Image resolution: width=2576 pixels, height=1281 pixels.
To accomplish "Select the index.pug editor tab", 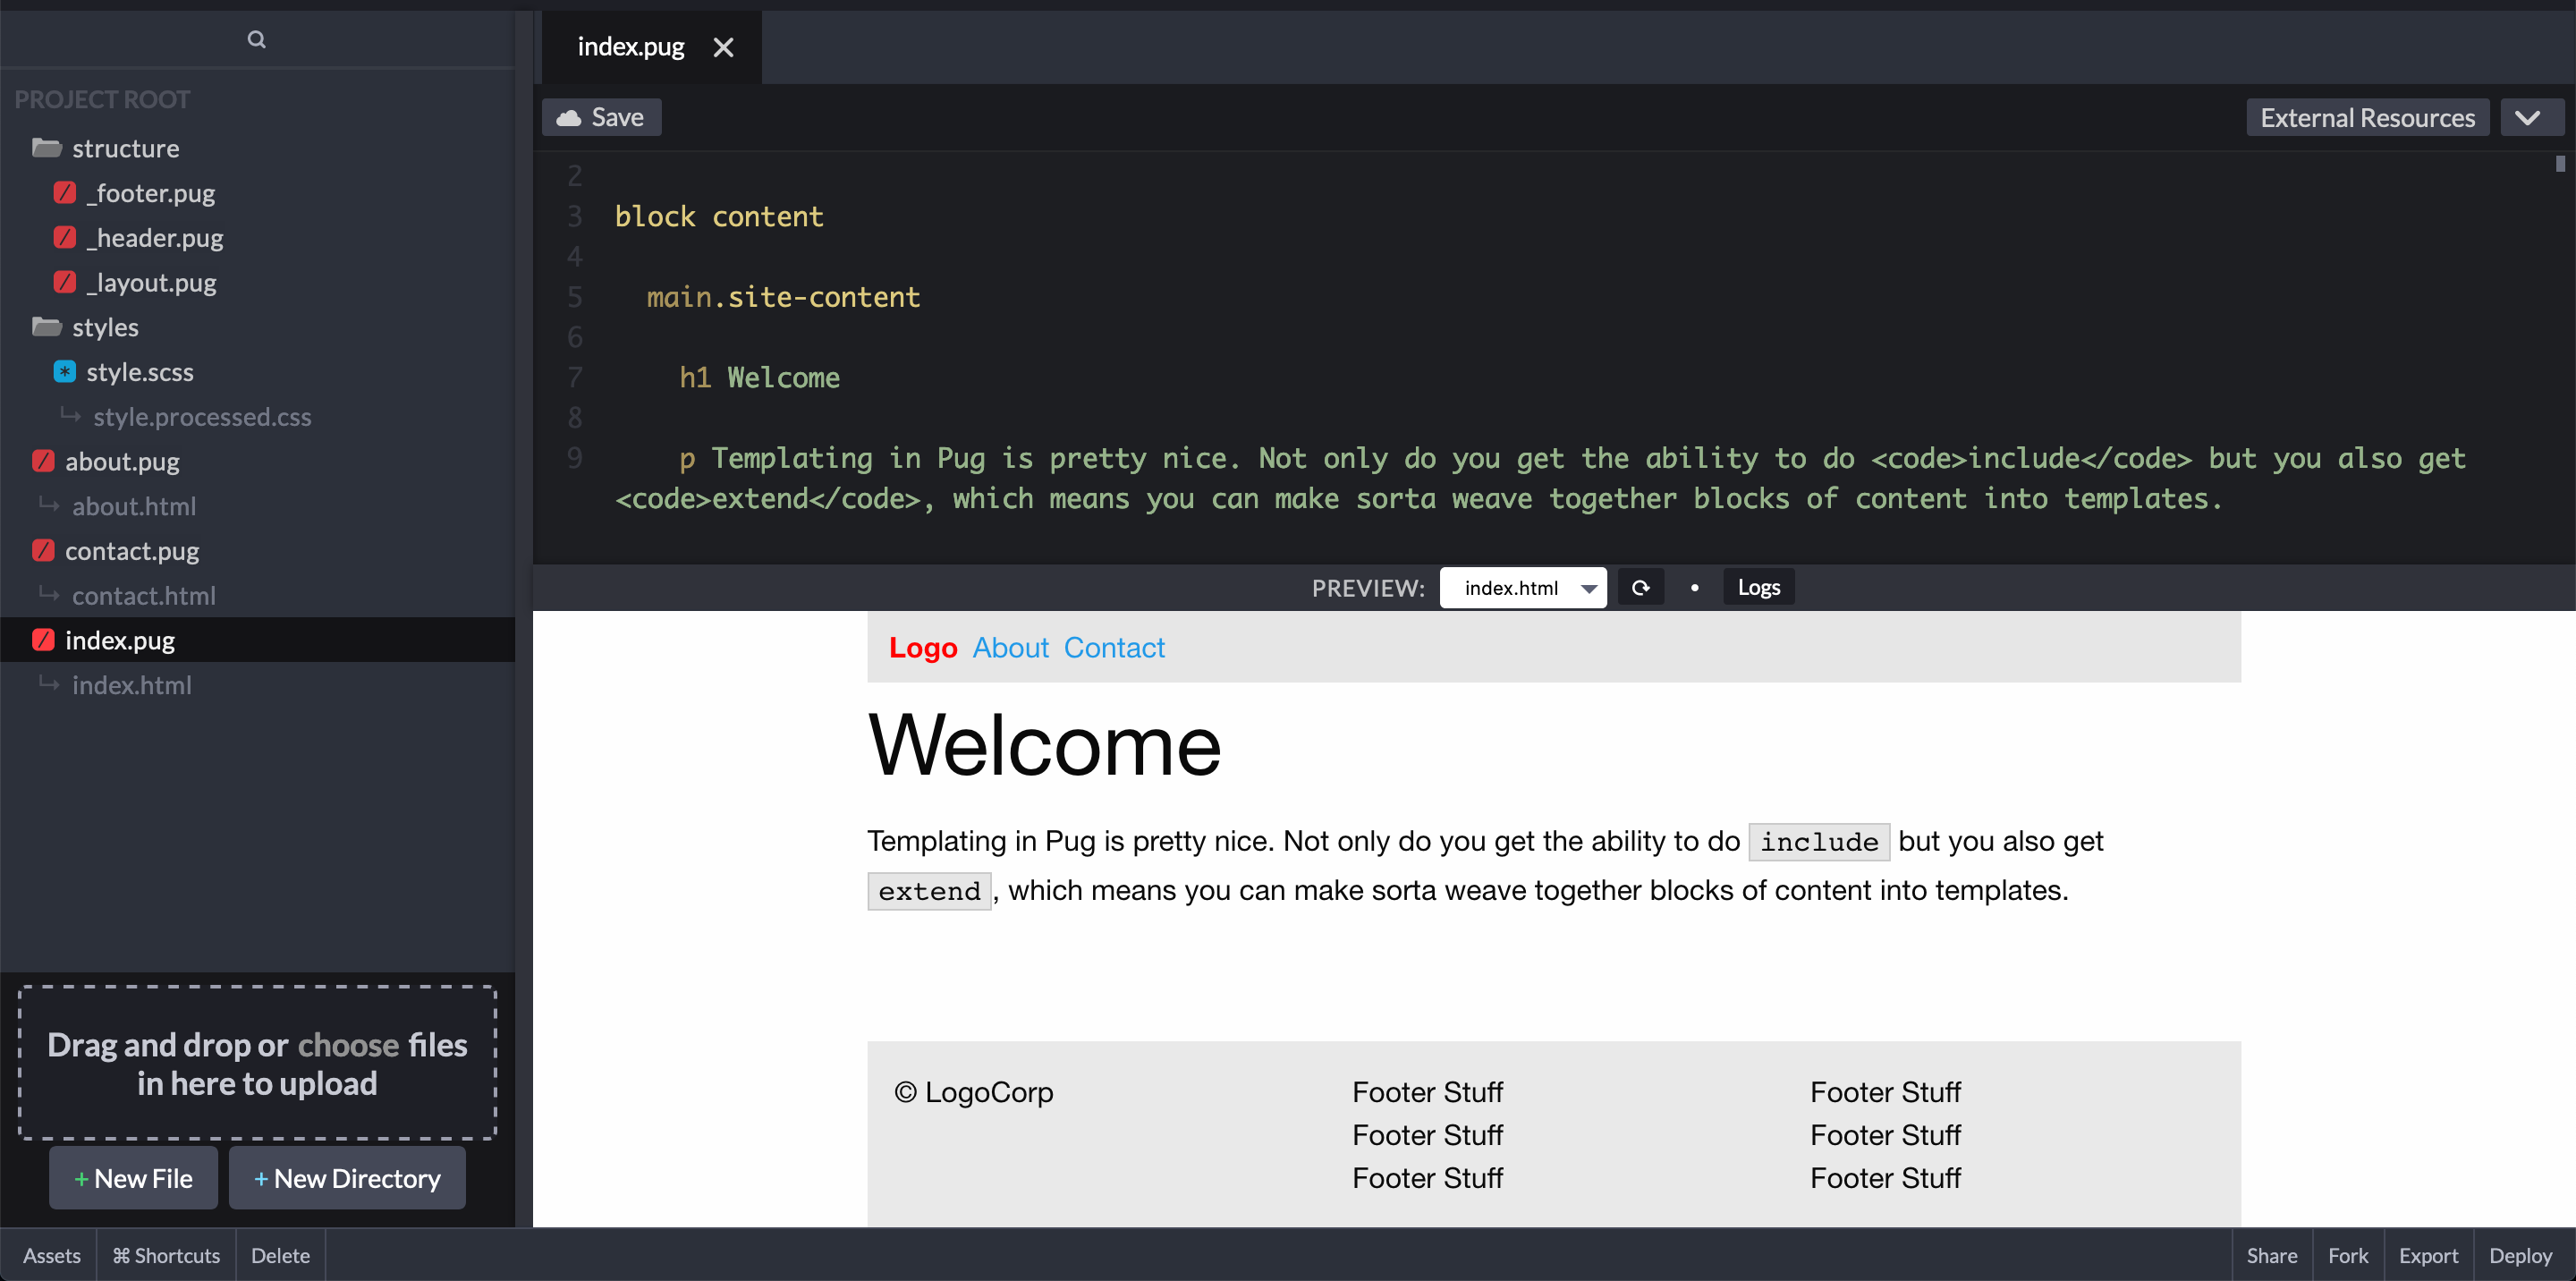I will pyautogui.click(x=631, y=47).
